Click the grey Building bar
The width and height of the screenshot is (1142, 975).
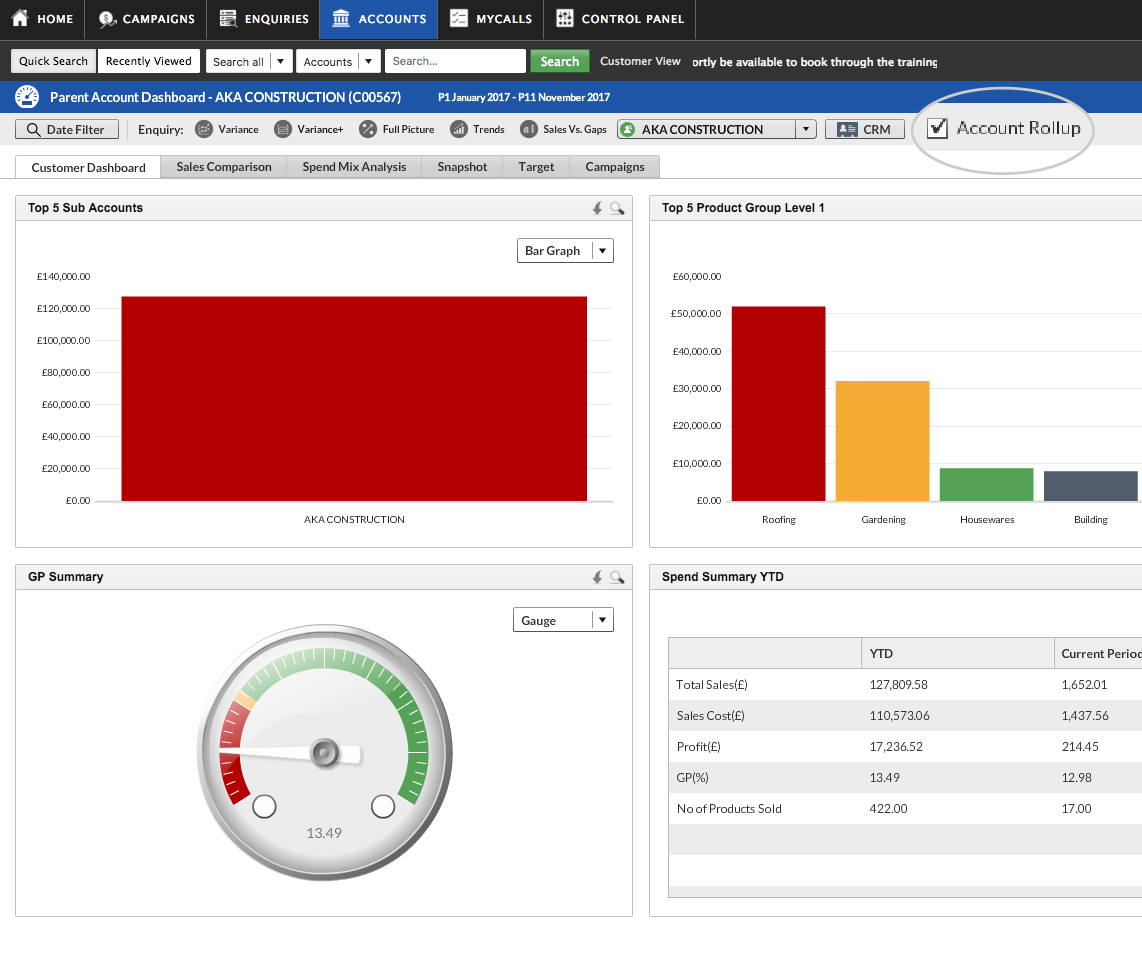click(1090, 486)
